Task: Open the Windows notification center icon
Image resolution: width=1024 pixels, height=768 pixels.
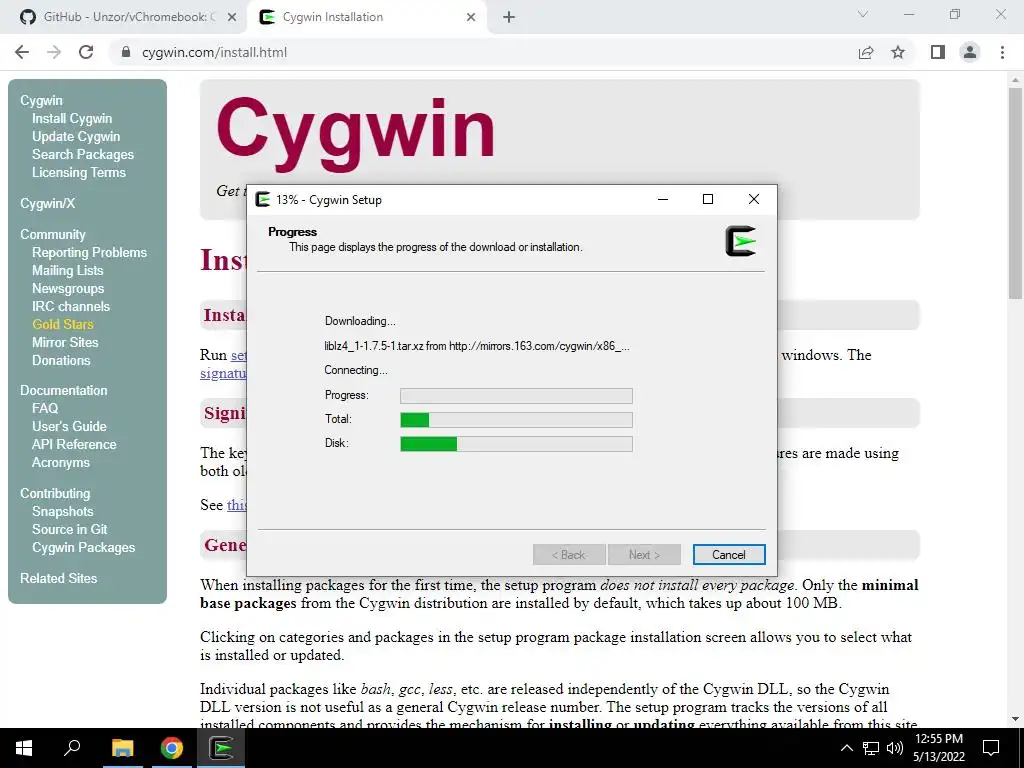Action: click(991, 748)
